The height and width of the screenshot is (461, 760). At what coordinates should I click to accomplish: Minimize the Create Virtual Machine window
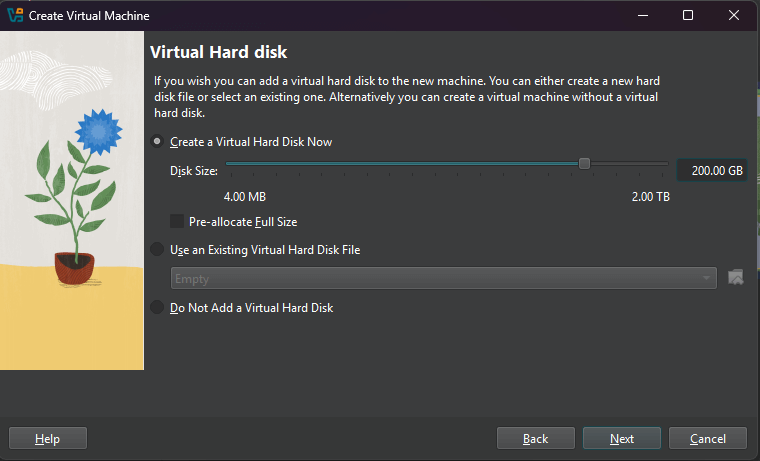(642, 15)
